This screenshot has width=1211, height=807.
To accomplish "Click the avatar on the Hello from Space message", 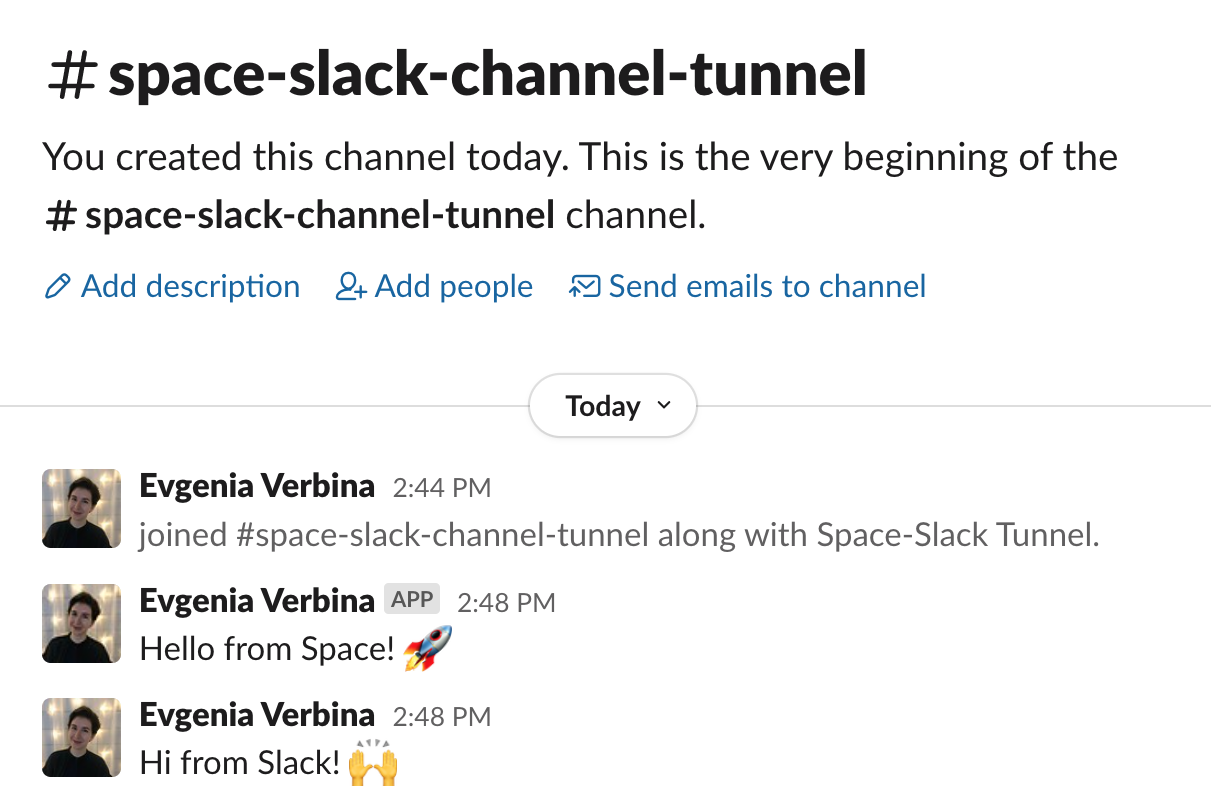I will tap(81, 623).
